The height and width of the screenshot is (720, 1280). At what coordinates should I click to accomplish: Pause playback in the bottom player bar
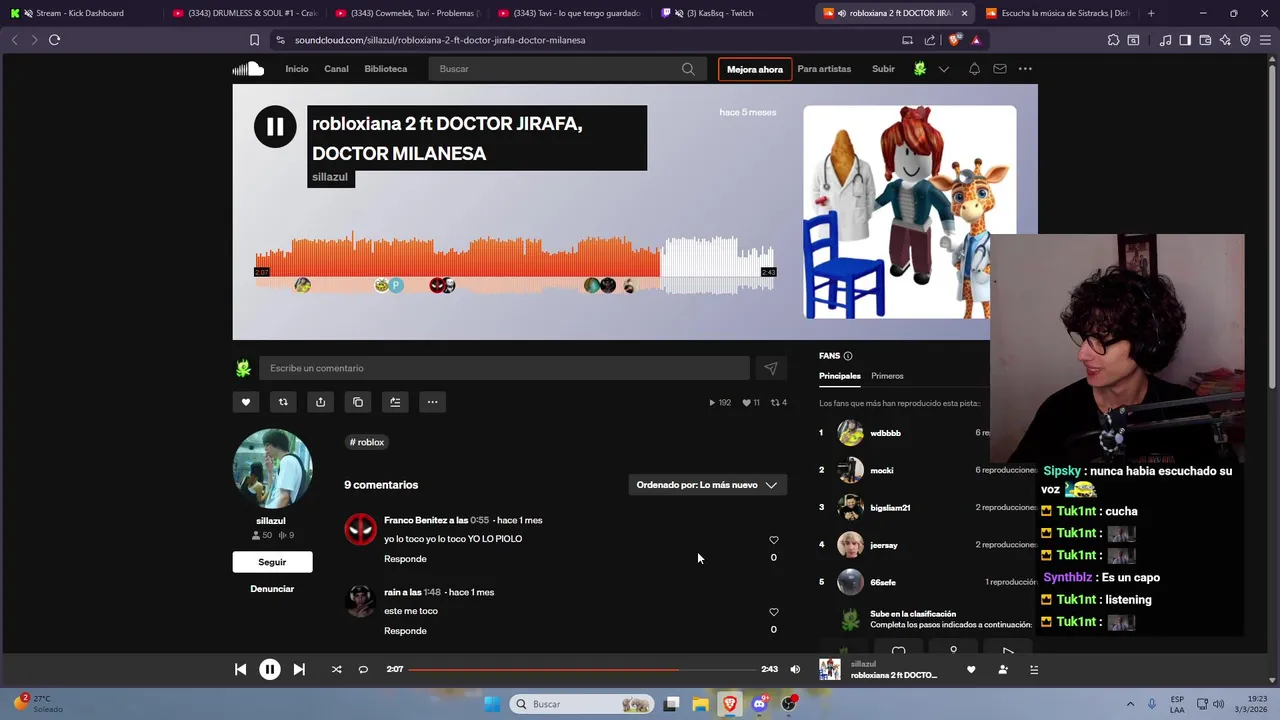tap(270, 669)
